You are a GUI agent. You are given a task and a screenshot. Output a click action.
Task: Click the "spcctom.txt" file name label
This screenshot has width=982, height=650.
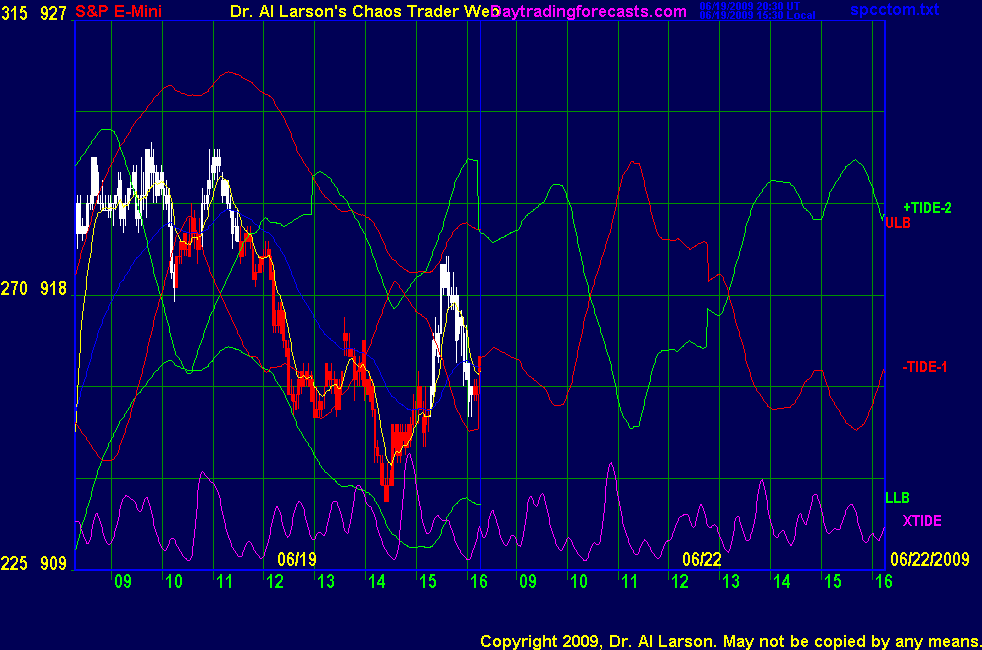pos(894,9)
